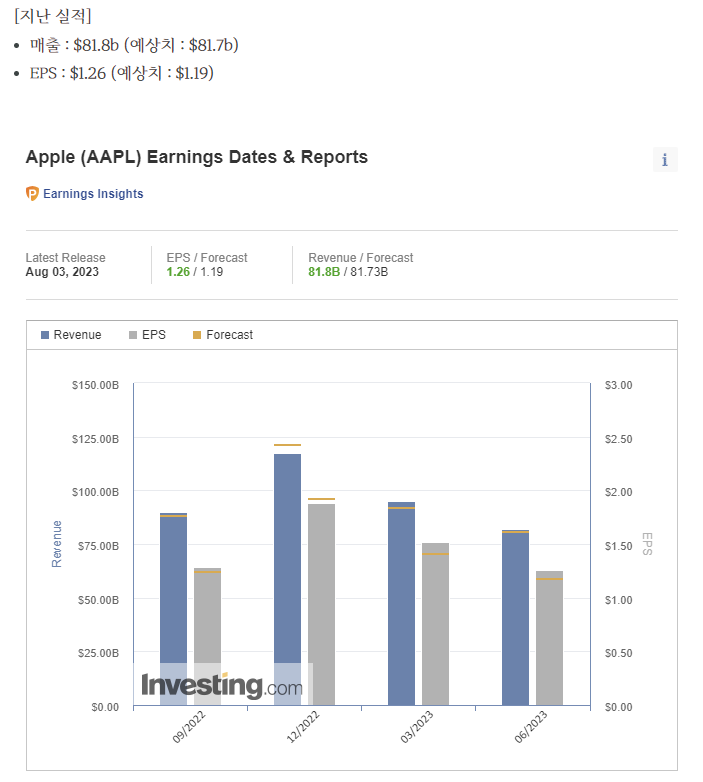Click the 12/2022 blue revenue bar

pyautogui.click(x=287, y=579)
